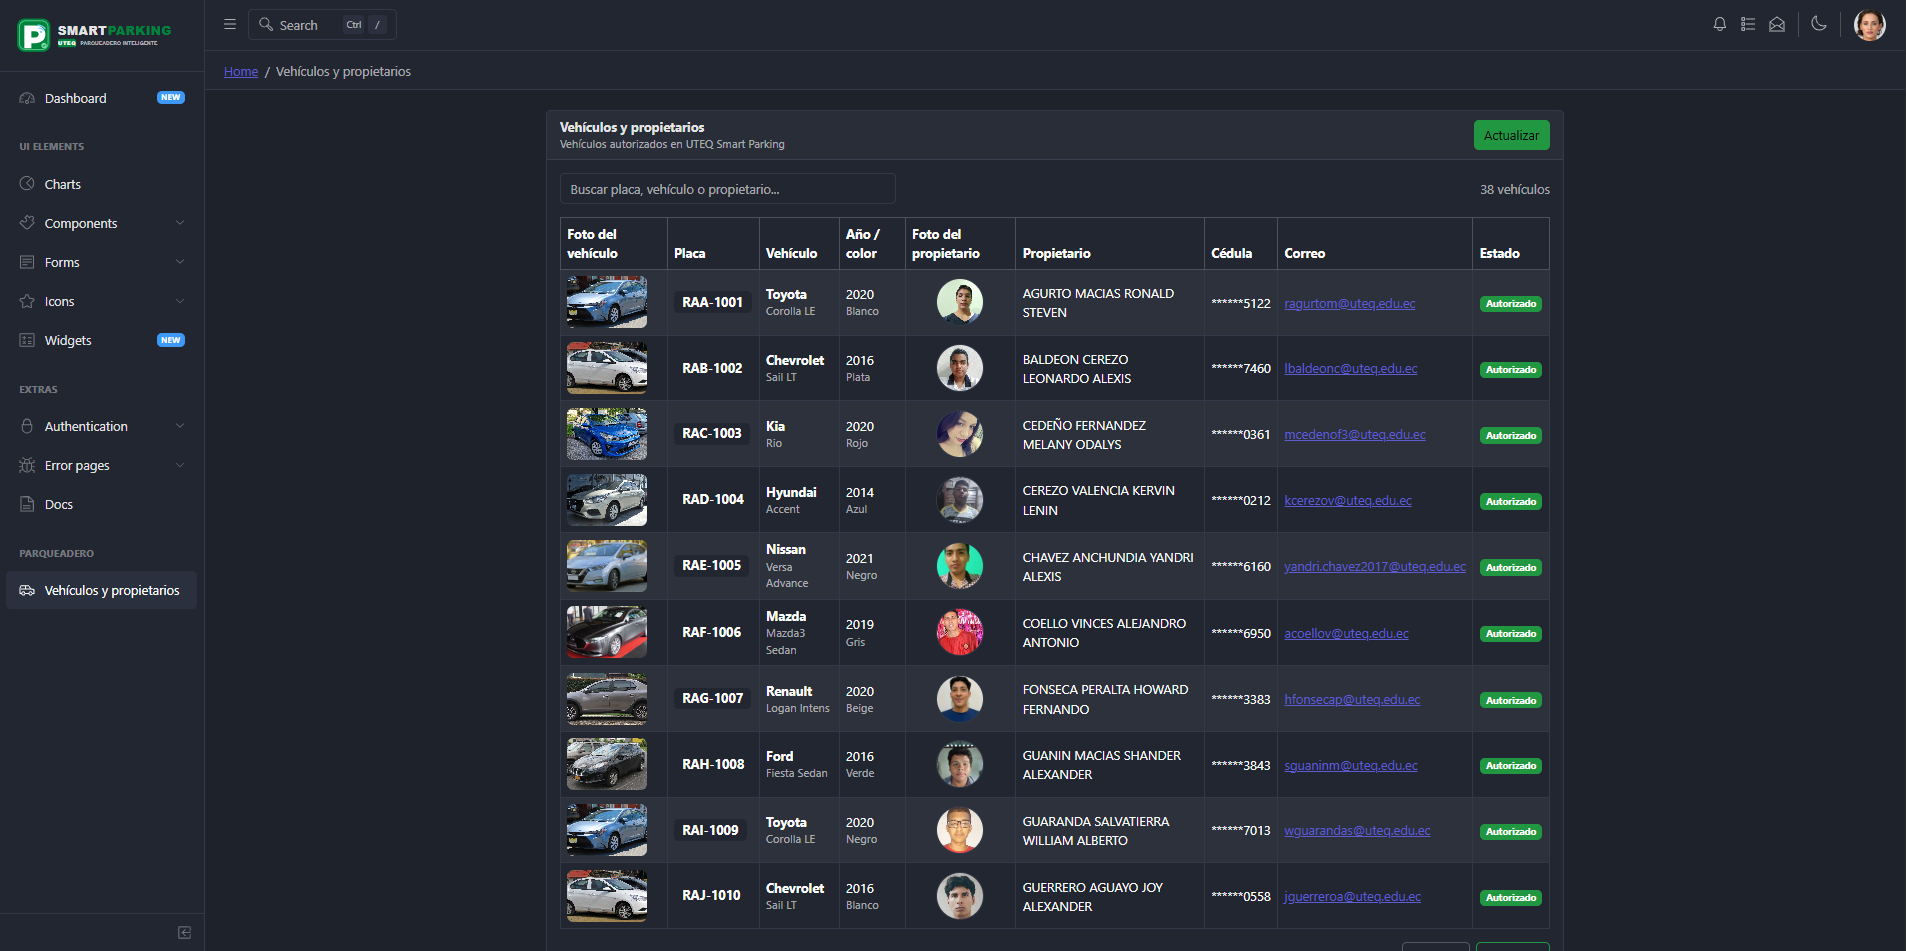Click Autorizado badge for RAA-1001 row
The image size is (1906, 951).
tap(1511, 303)
